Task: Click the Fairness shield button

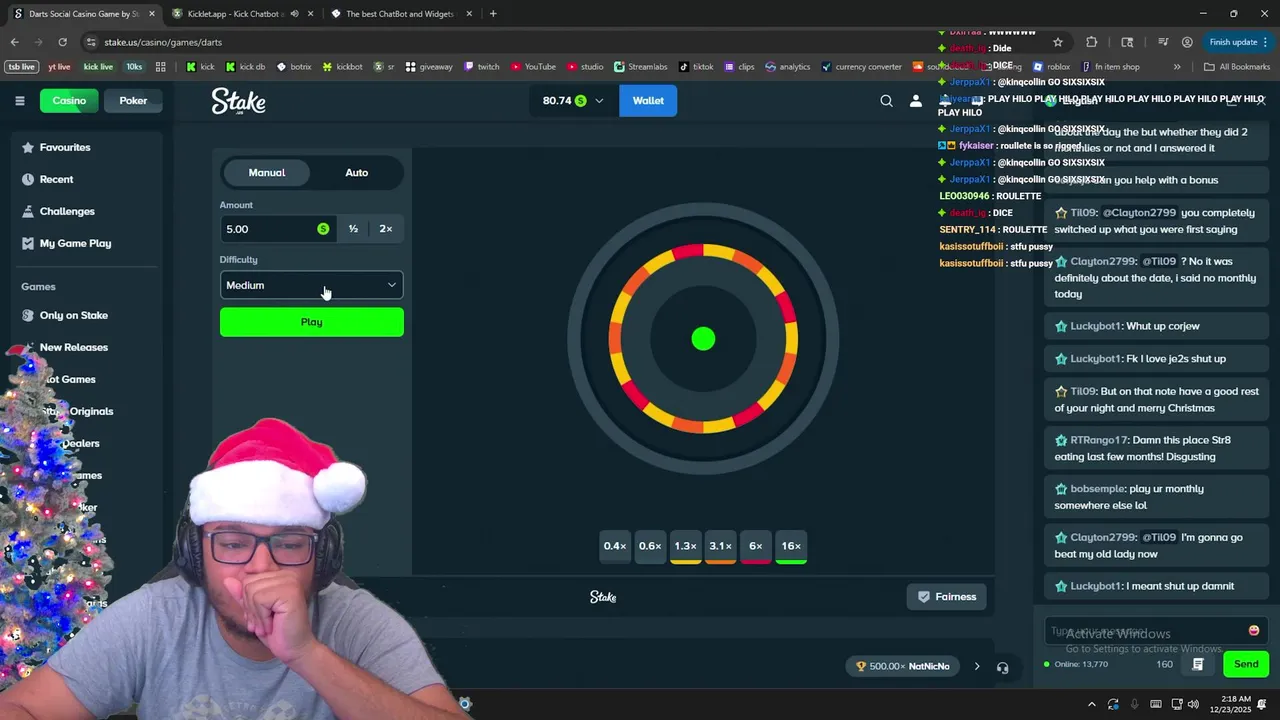Action: tap(946, 597)
